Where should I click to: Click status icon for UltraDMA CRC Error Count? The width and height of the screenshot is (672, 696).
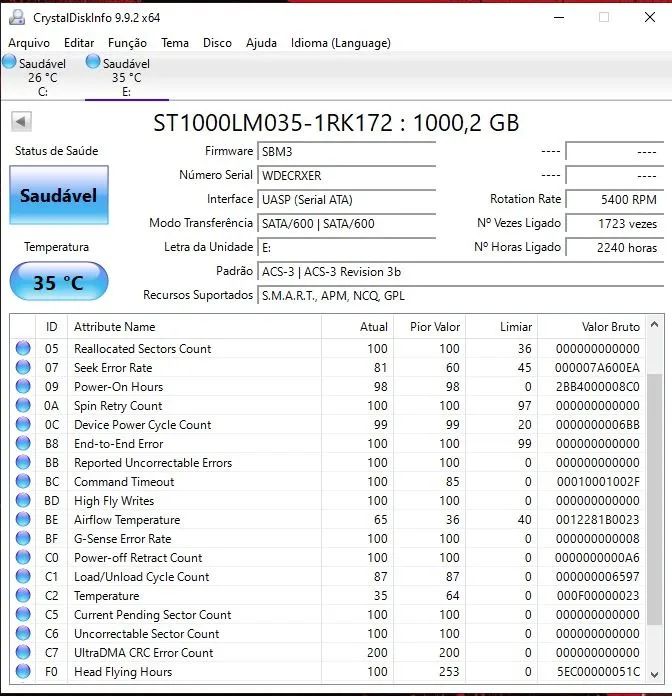pyautogui.click(x=23, y=652)
